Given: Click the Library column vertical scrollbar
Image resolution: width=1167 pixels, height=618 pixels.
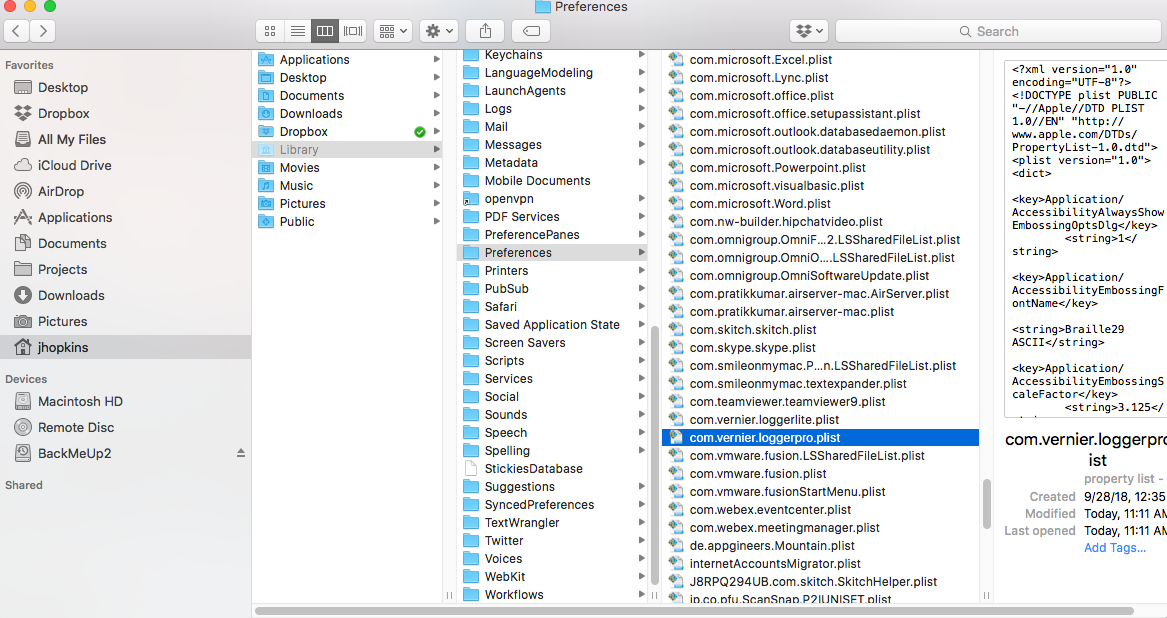Looking at the screenshot, I should point(655,454).
